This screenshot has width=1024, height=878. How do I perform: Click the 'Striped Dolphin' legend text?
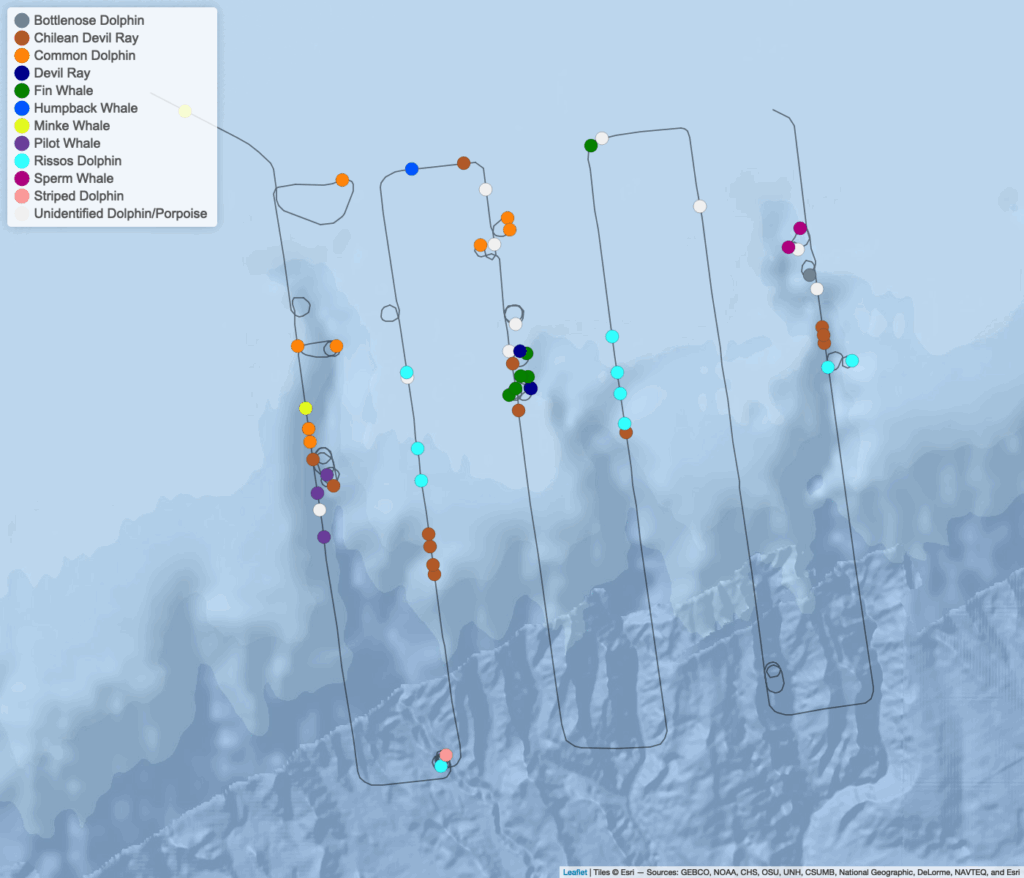79,196
